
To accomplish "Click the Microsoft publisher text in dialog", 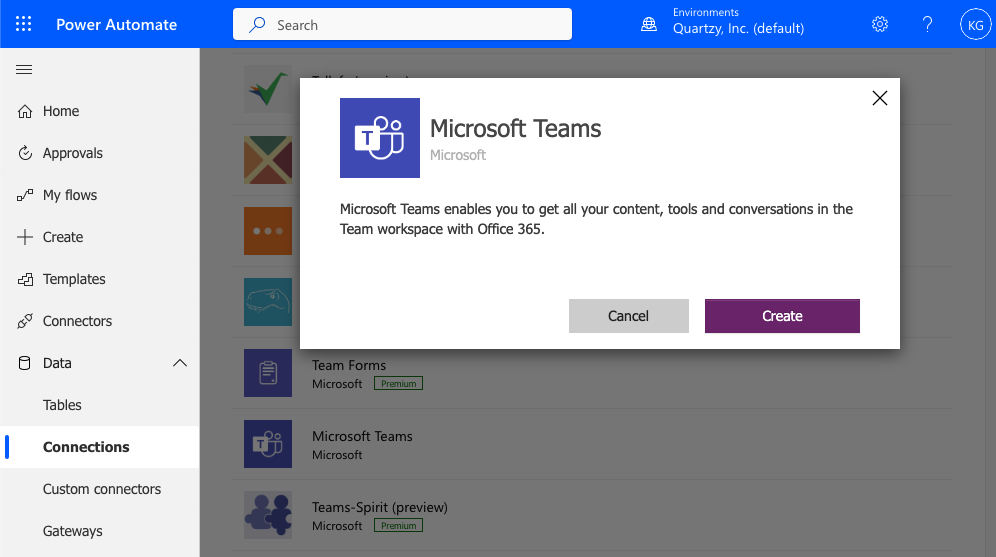I will coord(457,155).
